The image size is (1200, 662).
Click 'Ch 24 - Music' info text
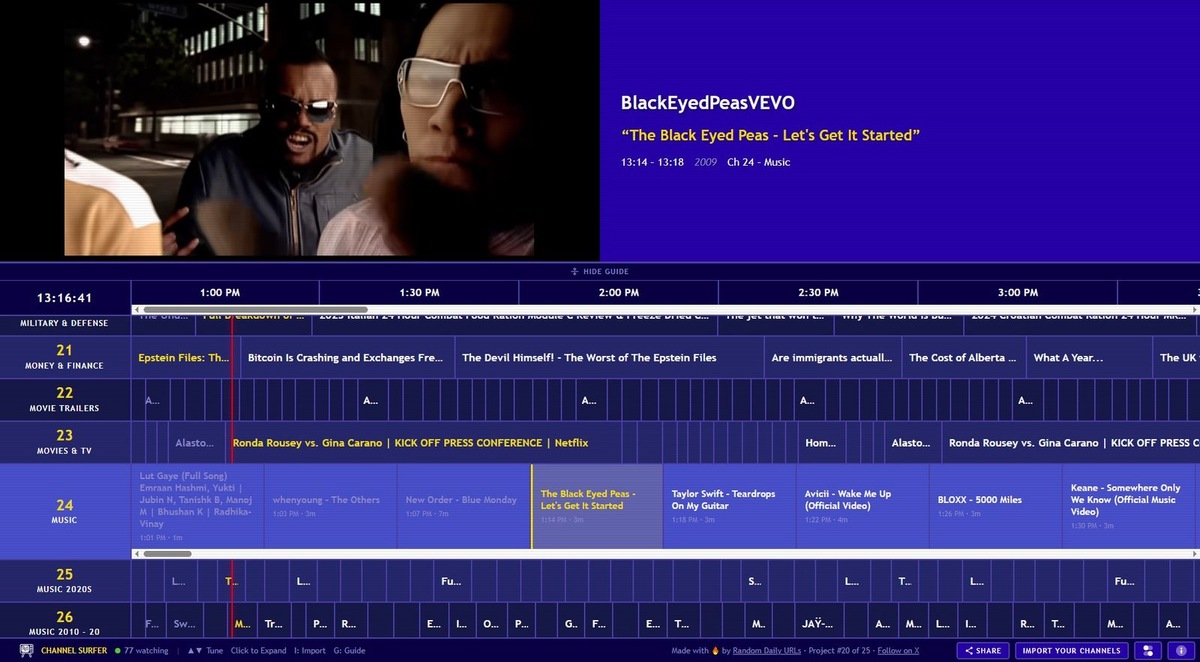[758, 162]
